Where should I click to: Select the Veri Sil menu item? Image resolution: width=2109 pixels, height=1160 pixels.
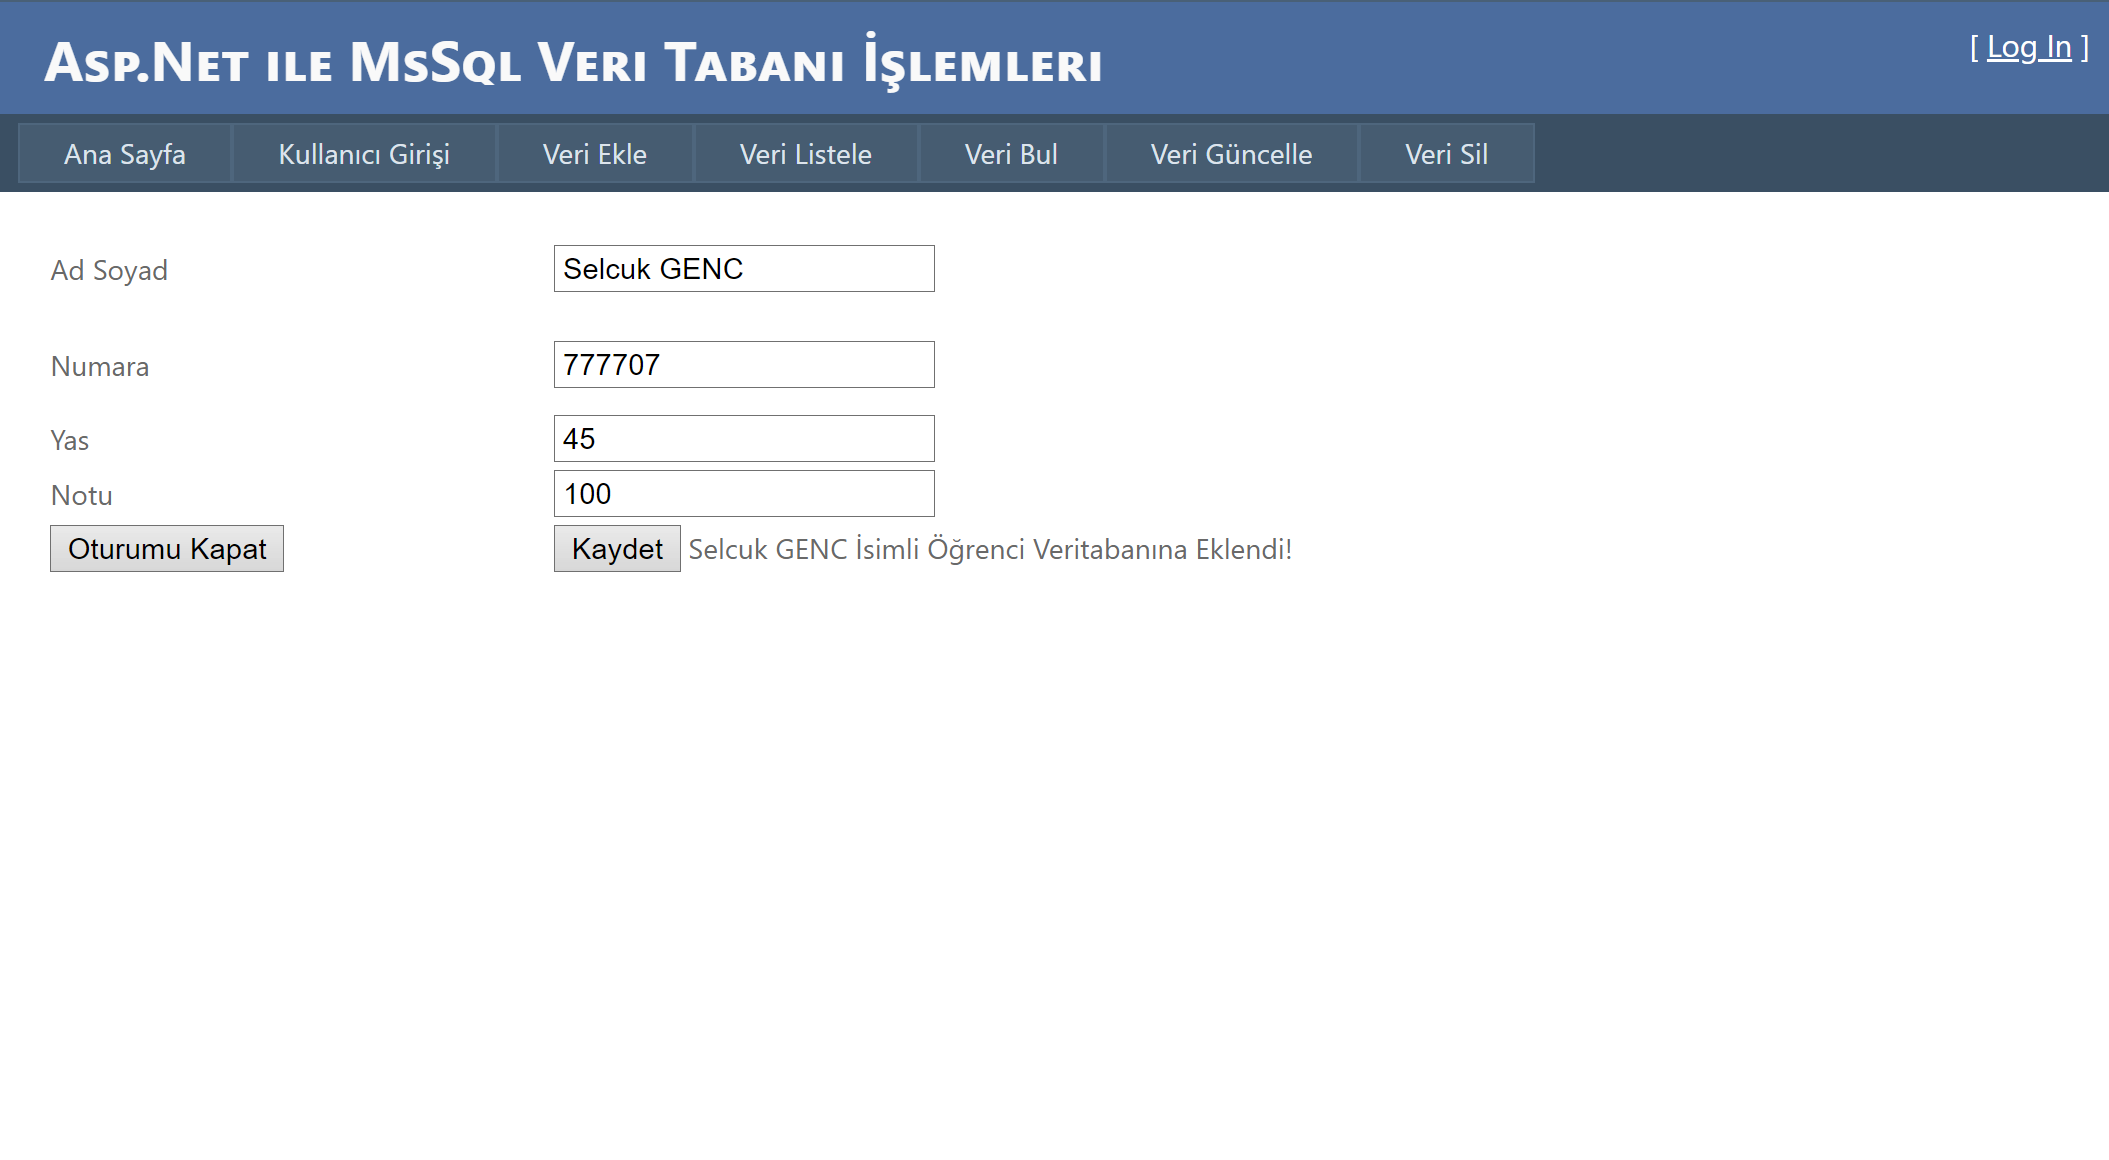[x=1446, y=154]
